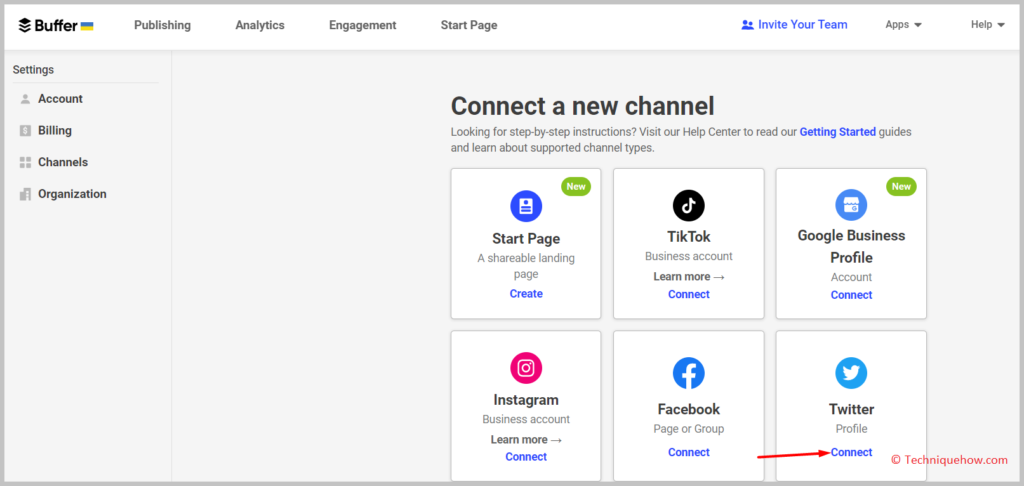Click the Buffer logo icon
The width and height of the screenshot is (1024, 486).
pyautogui.click(x=25, y=25)
